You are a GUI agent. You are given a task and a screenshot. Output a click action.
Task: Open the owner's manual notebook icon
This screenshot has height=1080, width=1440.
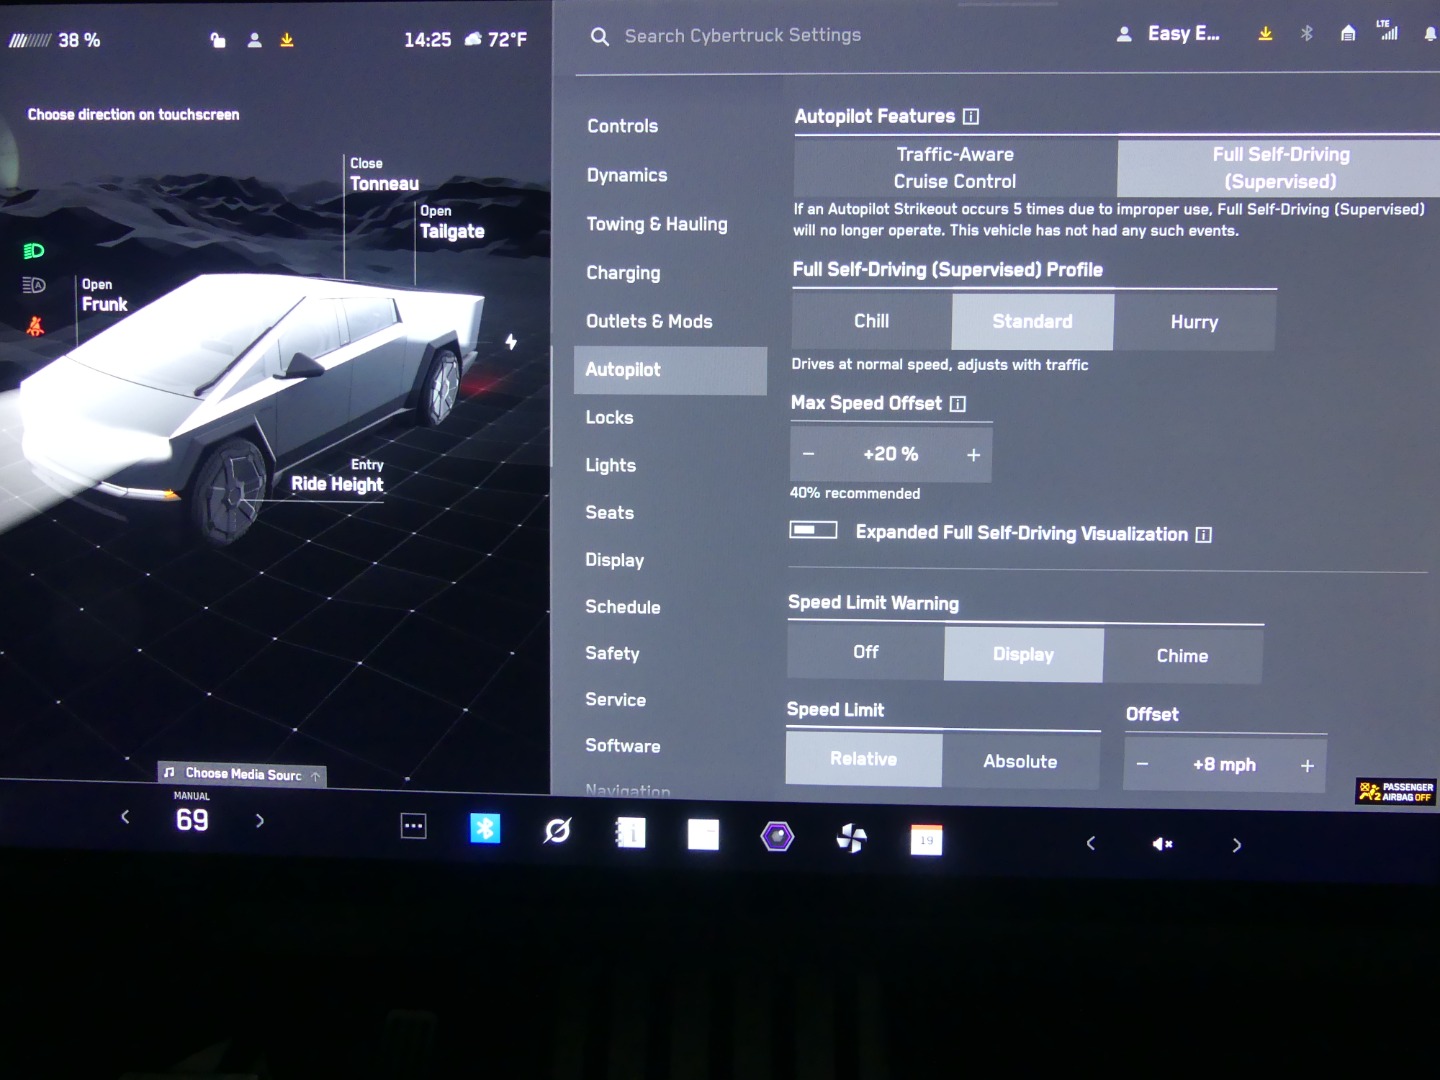[630, 832]
